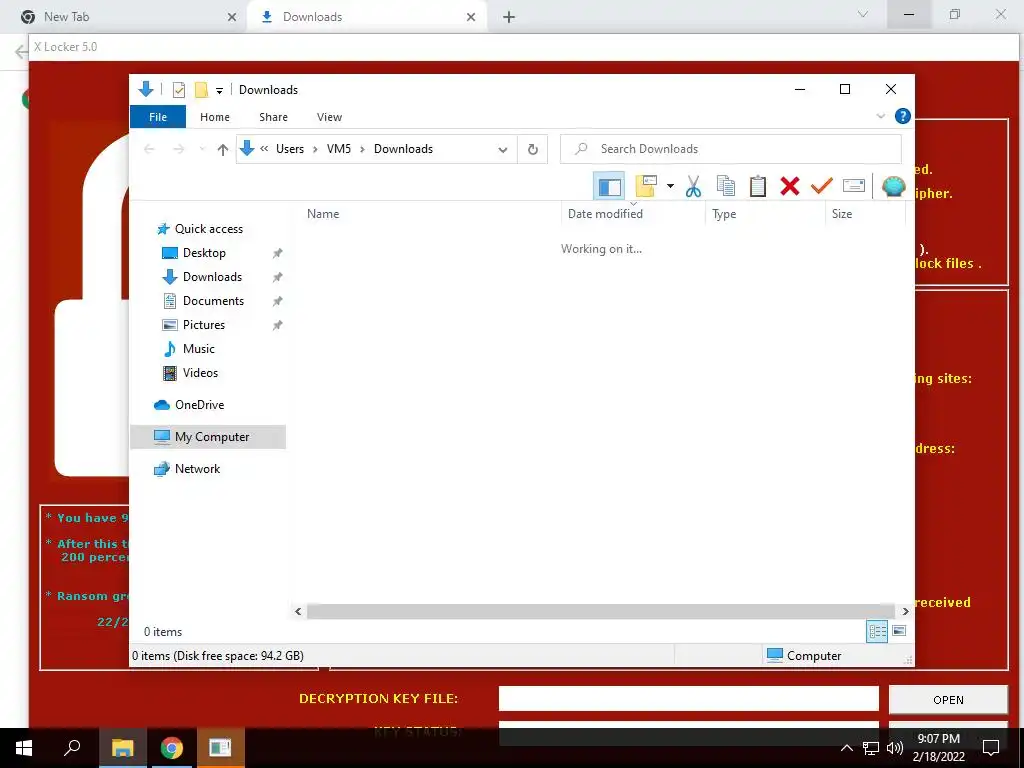This screenshot has width=1024, height=768.
Task: Open Explorer help question mark icon
Action: click(x=903, y=116)
